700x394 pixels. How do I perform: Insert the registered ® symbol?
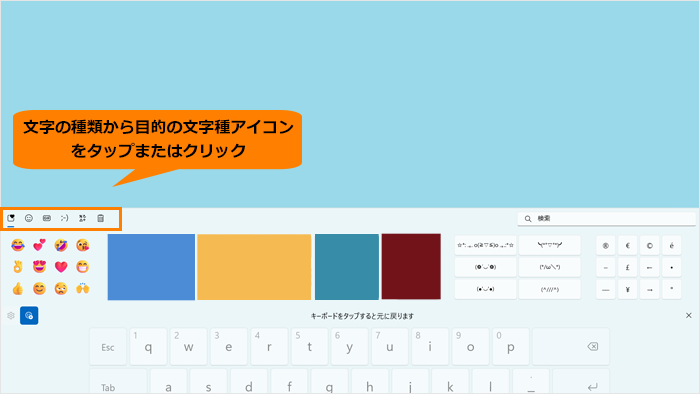pyautogui.click(x=605, y=245)
